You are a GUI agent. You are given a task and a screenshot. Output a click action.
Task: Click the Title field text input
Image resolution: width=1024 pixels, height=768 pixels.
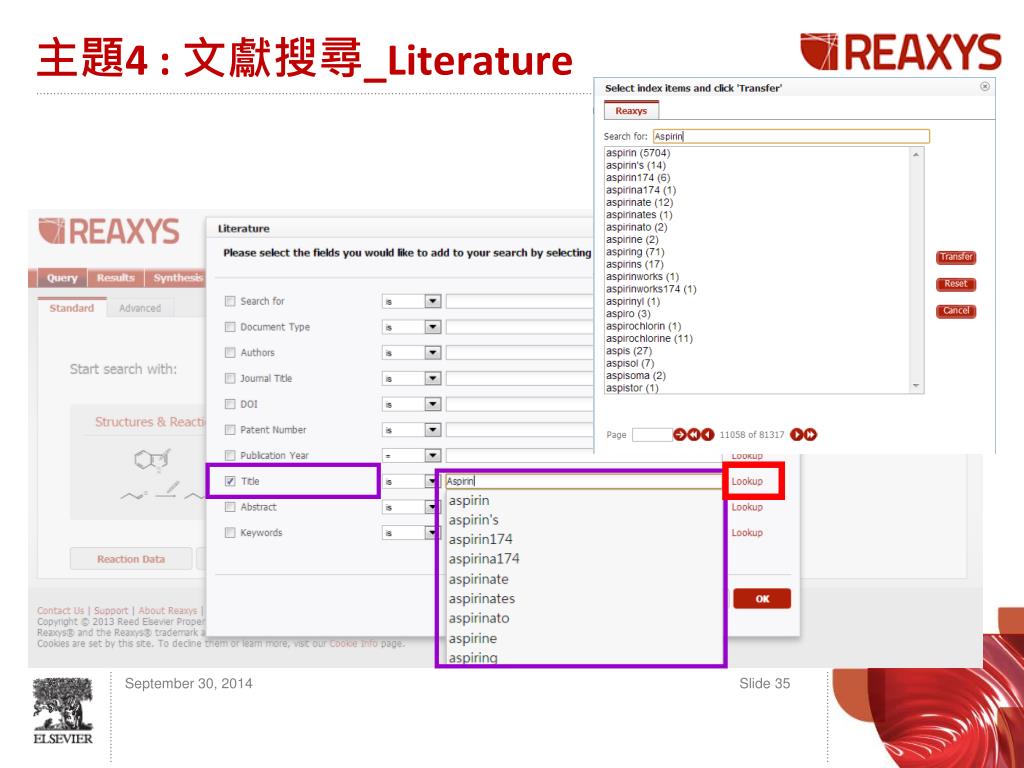pyautogui.click(x=583, y=481)
